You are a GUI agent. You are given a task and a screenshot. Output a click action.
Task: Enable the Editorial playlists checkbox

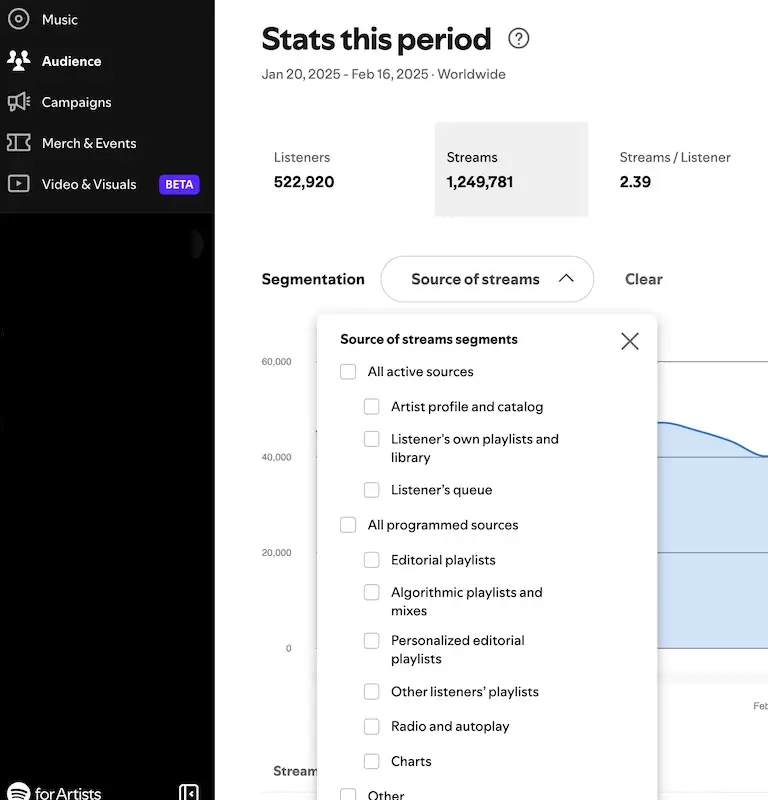pos(371,560)
